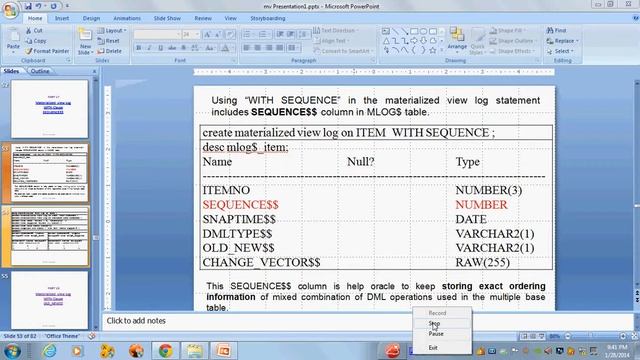Open the Shape Outline dropdown
The image size is (640, 360).
(x=513, y=41)
